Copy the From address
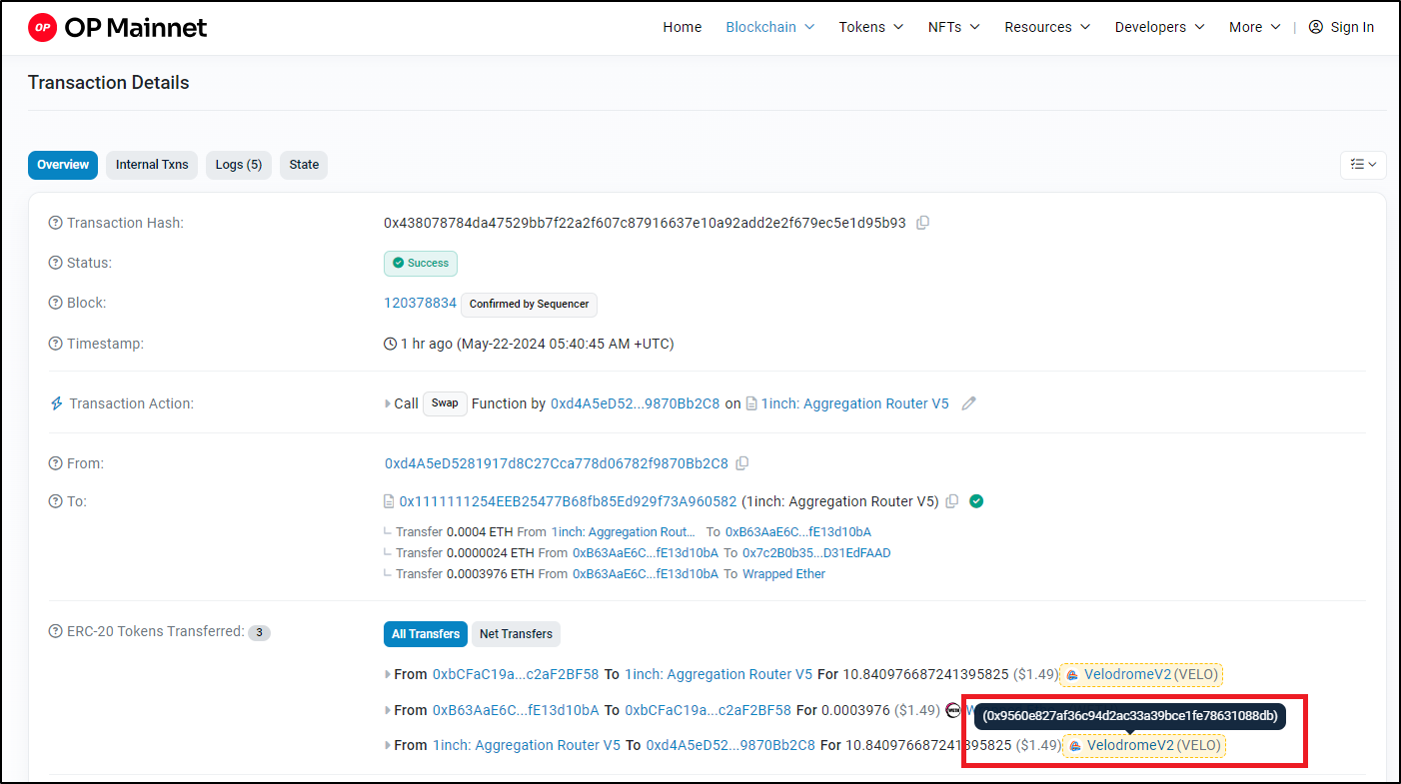The width and height of the screenshot is (1401, 784). click(742, 464)
